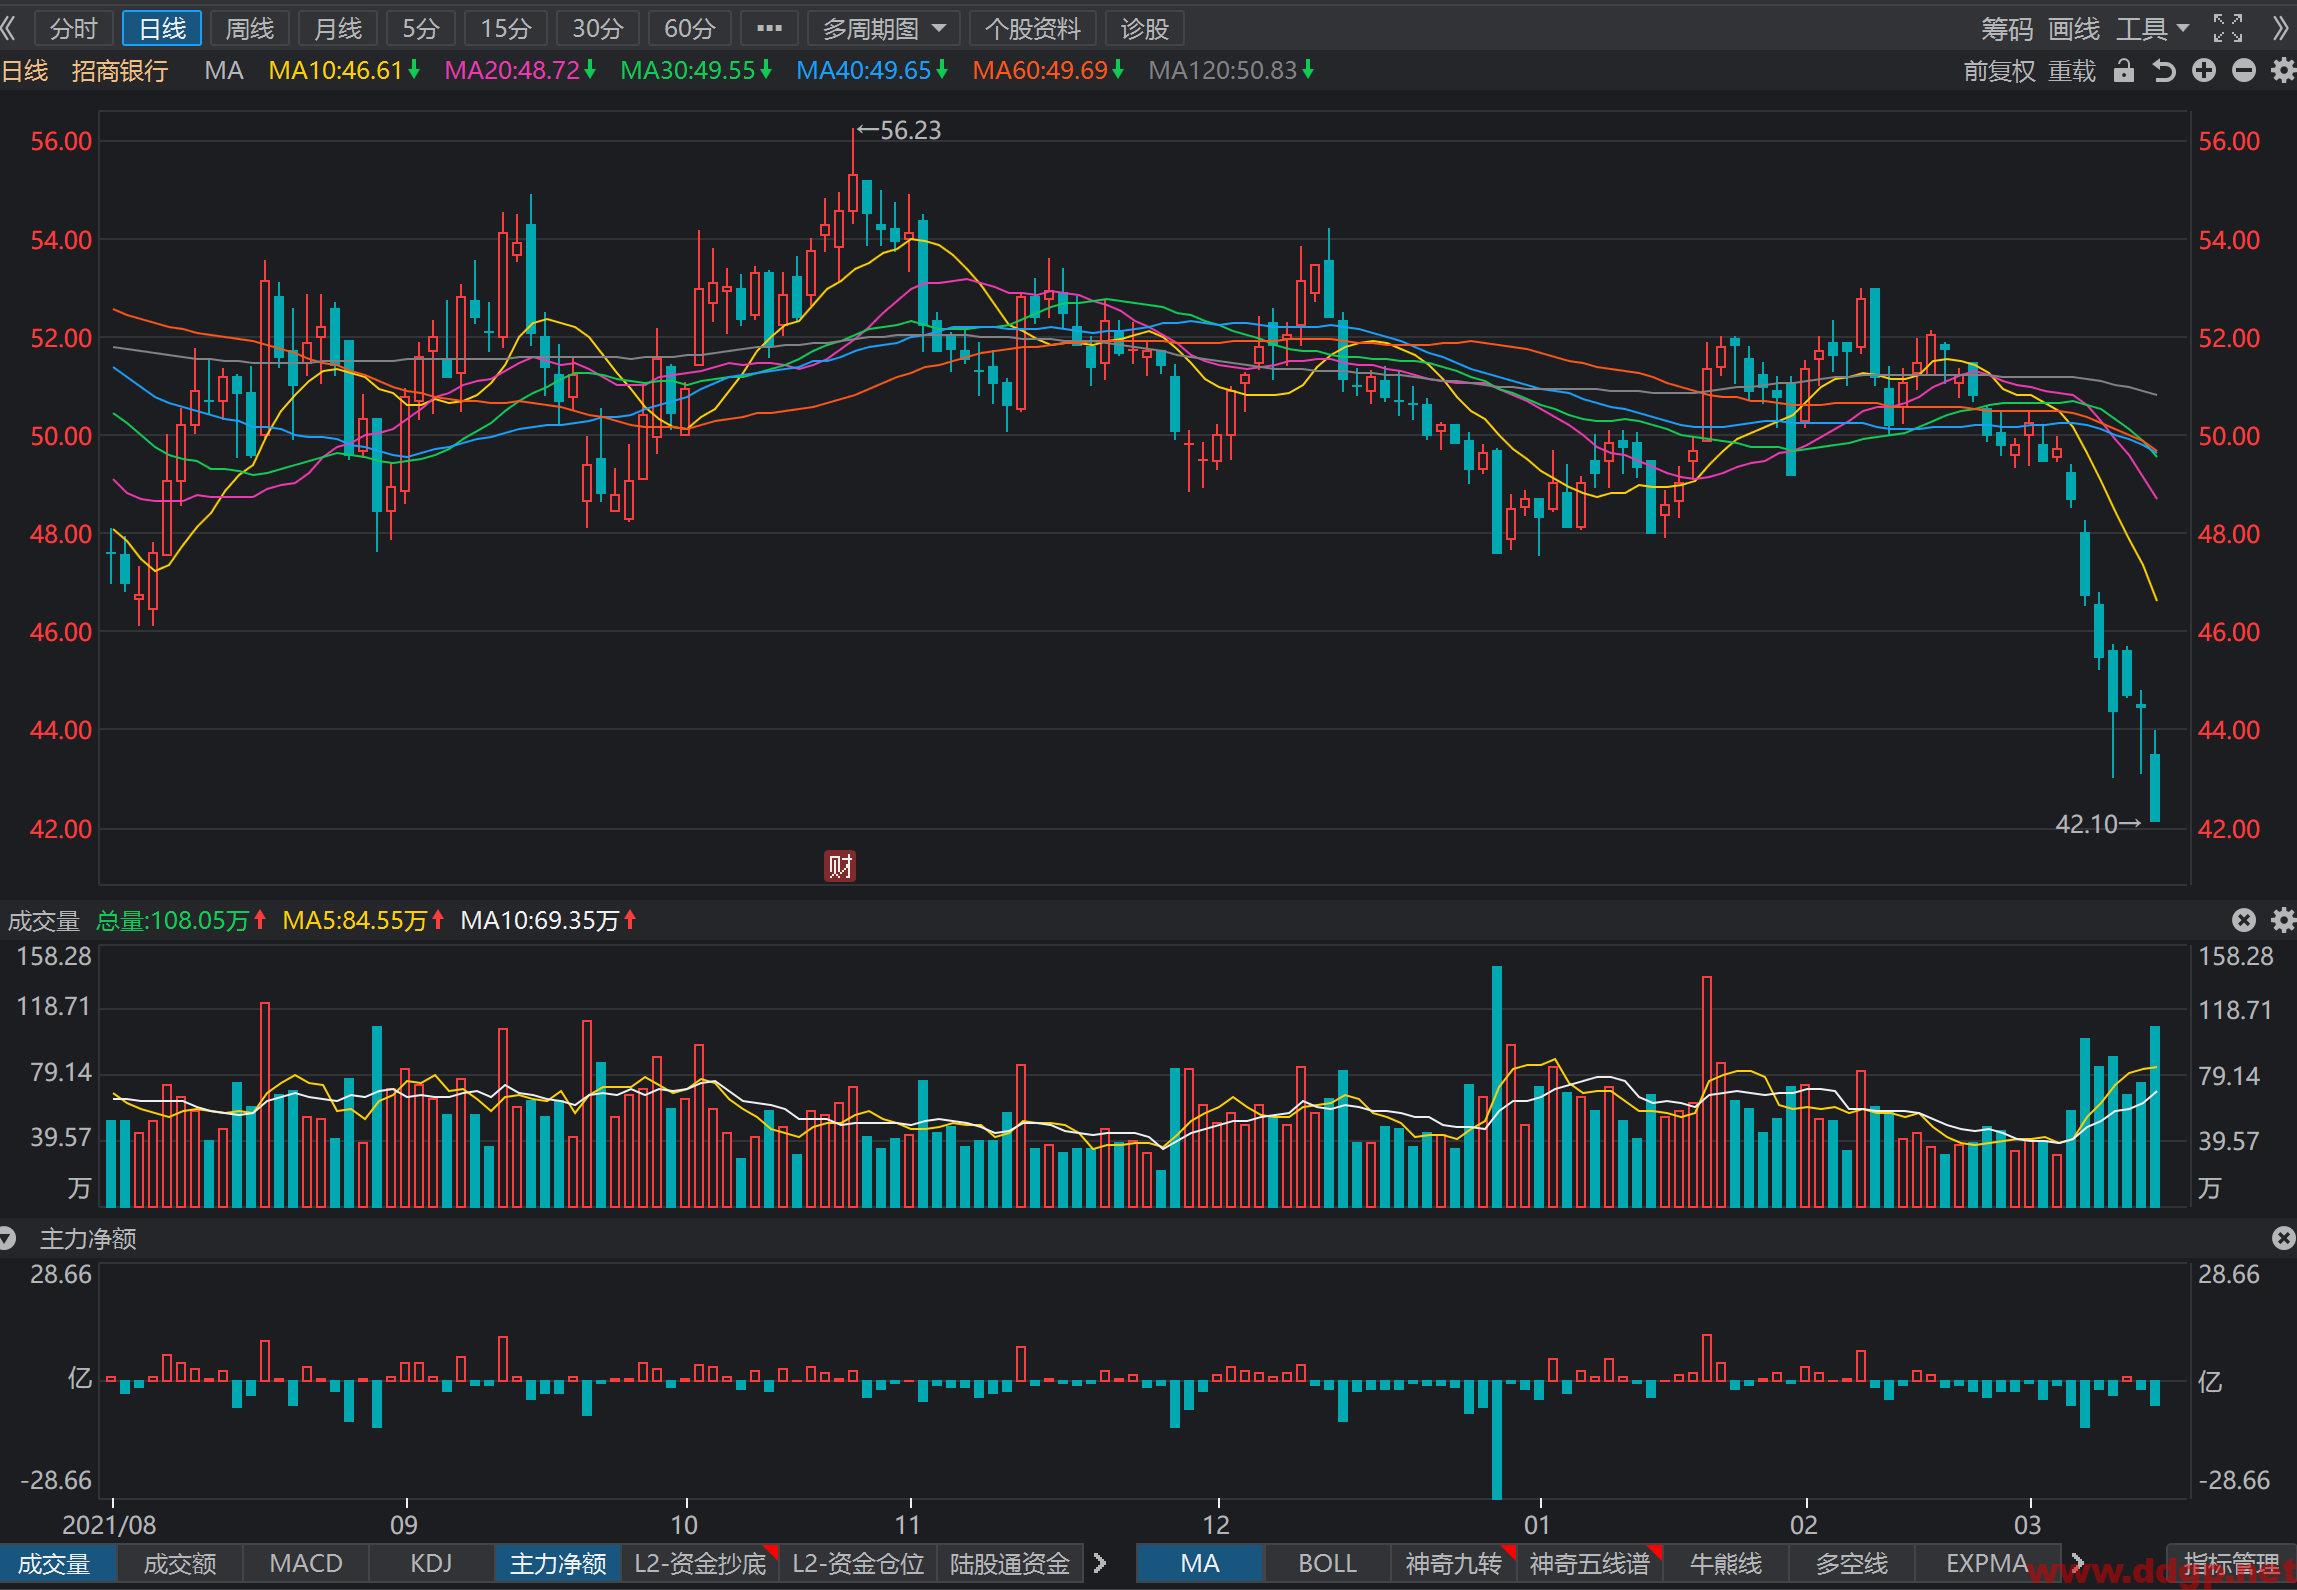Open the 多周期图 dropdown

[x=883, y=28]
